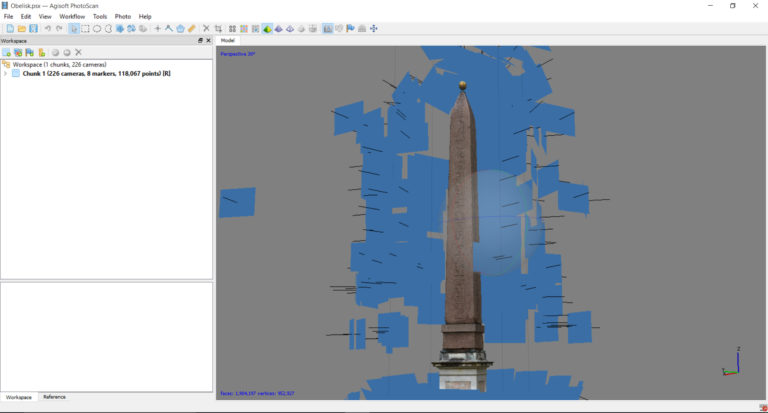Expand the Chunk 1 tree node

point(5,73)
